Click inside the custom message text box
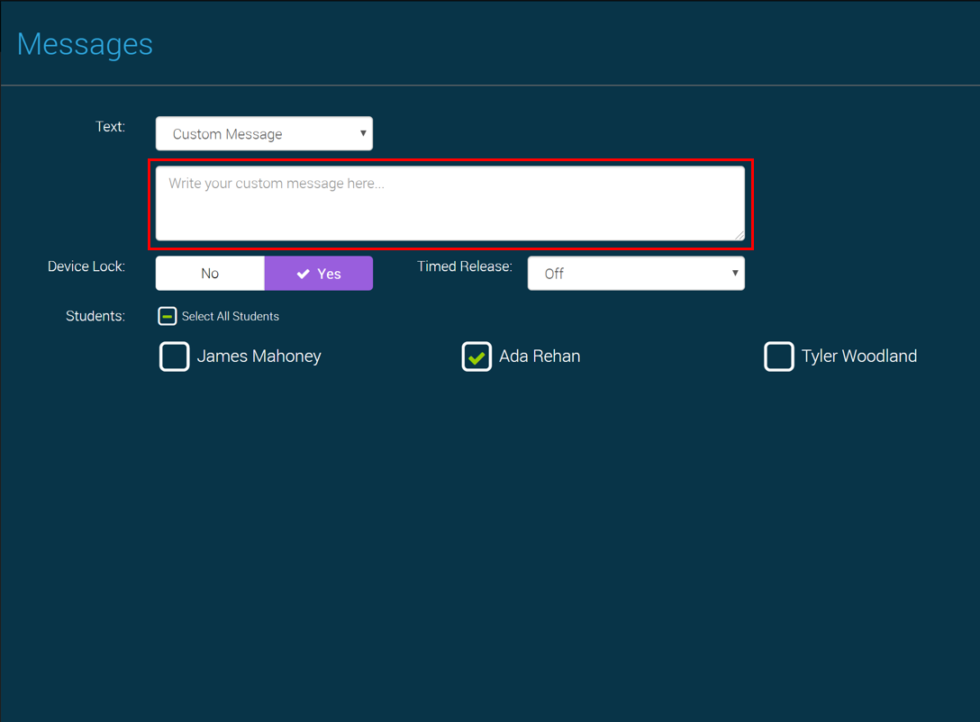 (450, 203)
